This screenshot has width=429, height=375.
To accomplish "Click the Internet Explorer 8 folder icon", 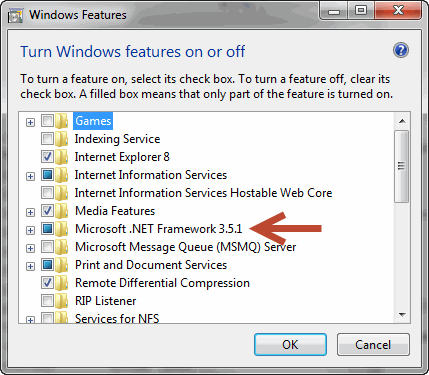I will [62, 157].
